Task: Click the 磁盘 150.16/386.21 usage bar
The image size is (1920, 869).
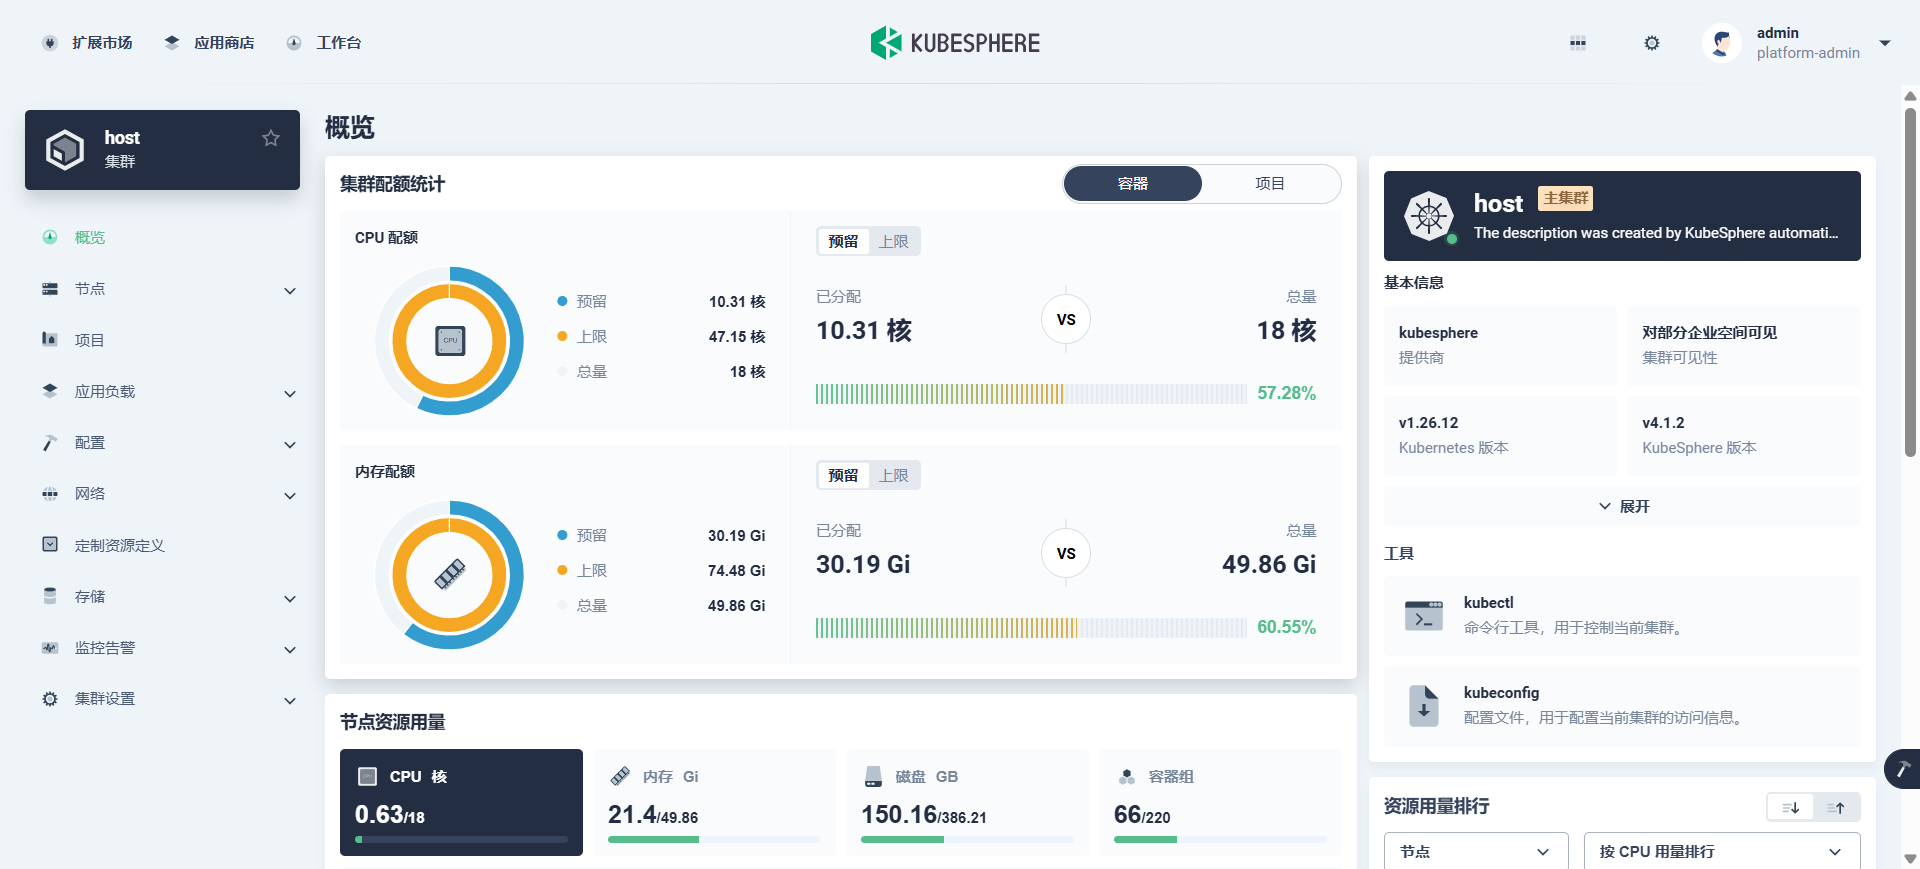Action: pos(967,840)
